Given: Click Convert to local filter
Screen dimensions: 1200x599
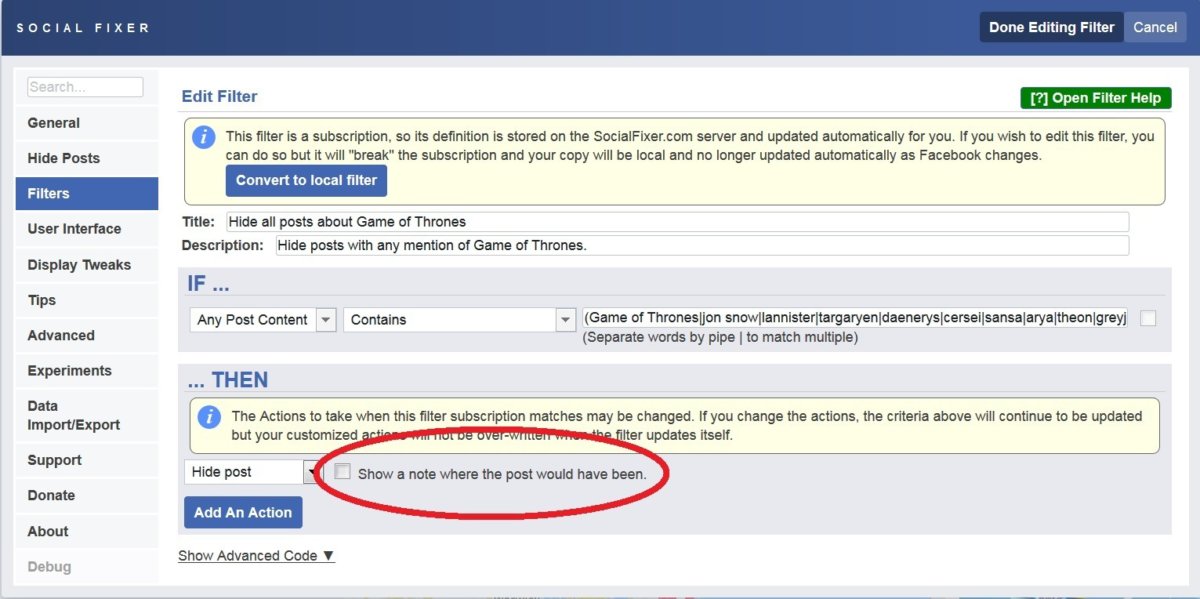Looking at the screenshot, I should (306, 180).
